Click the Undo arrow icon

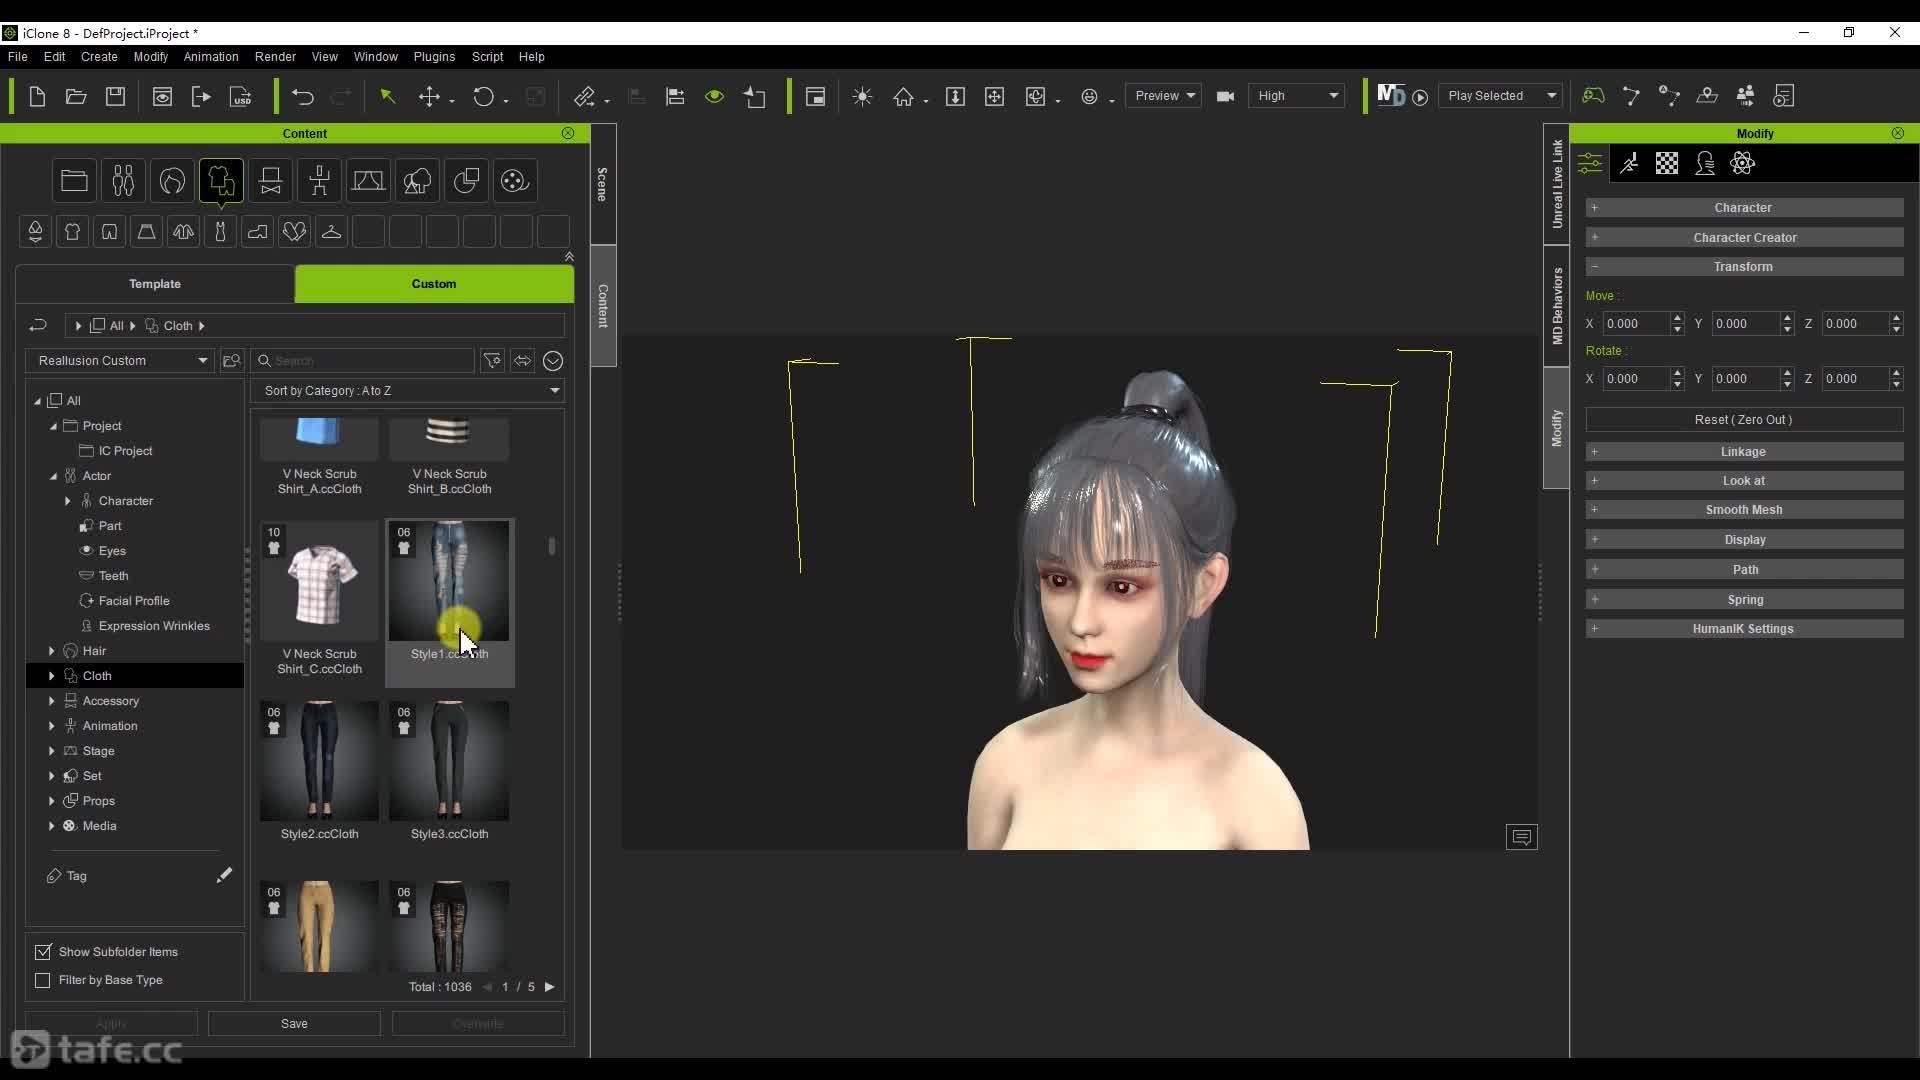(x=302, y=96)
